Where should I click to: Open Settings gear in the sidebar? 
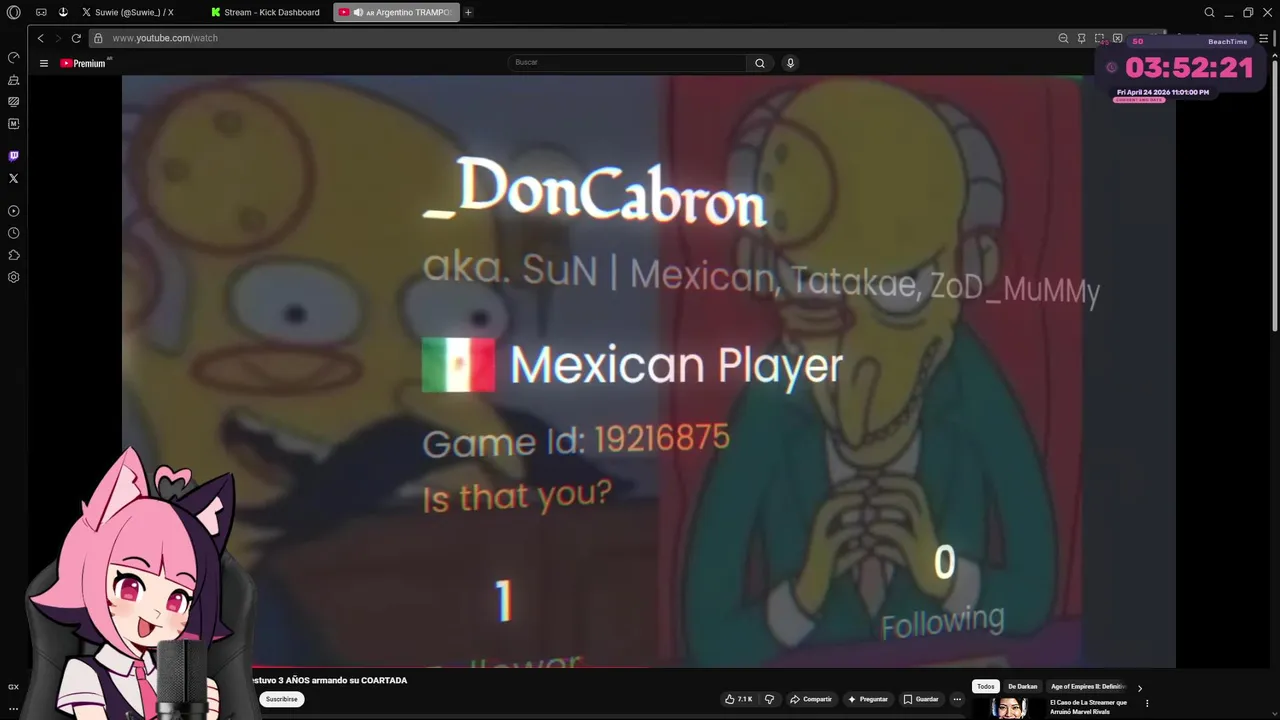pyautogui.click(x=13, y=277)
